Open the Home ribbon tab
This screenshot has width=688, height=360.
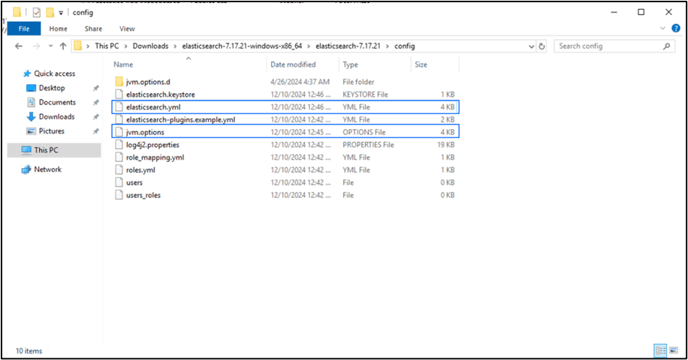pyautogui.click(x=58, y=29)
